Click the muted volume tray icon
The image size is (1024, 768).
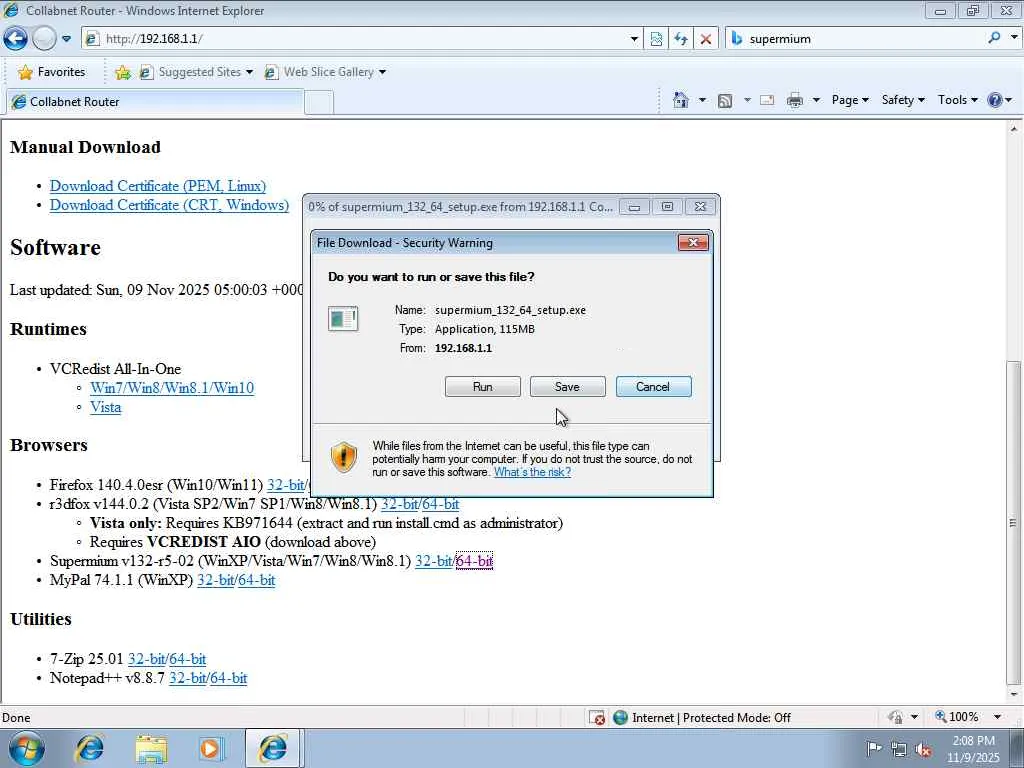923,749
